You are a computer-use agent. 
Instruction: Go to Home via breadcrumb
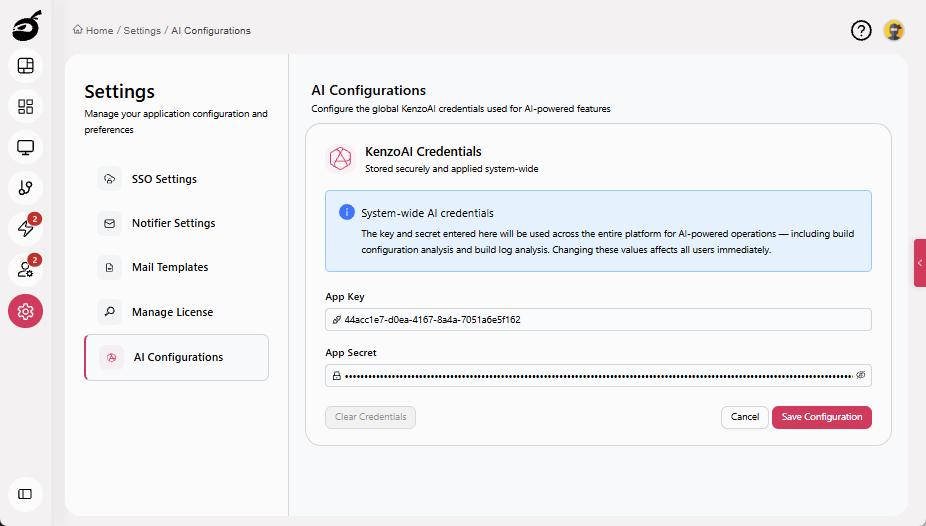[99, 31]
